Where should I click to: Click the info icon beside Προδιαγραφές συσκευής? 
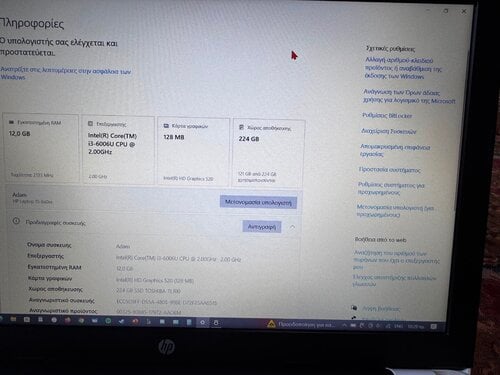pos(16,221)
